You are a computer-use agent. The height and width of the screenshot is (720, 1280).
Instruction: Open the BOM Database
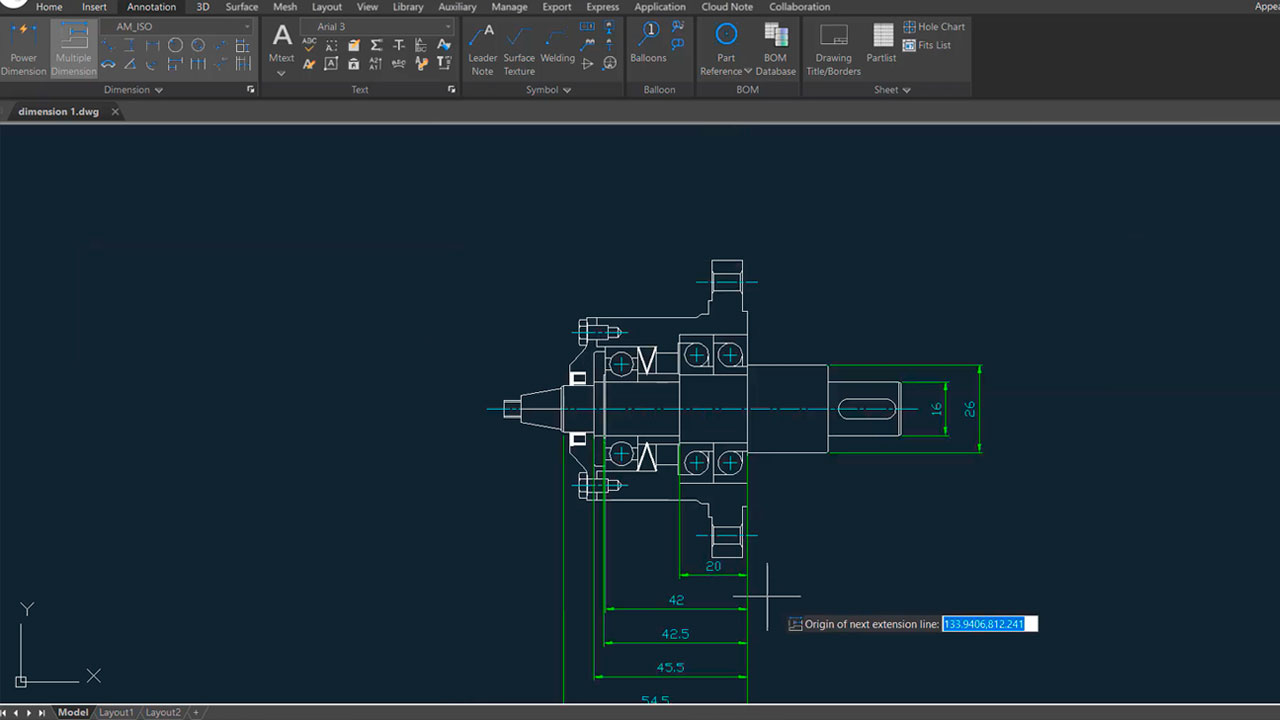pyautogui.click(x=775, y=49)
